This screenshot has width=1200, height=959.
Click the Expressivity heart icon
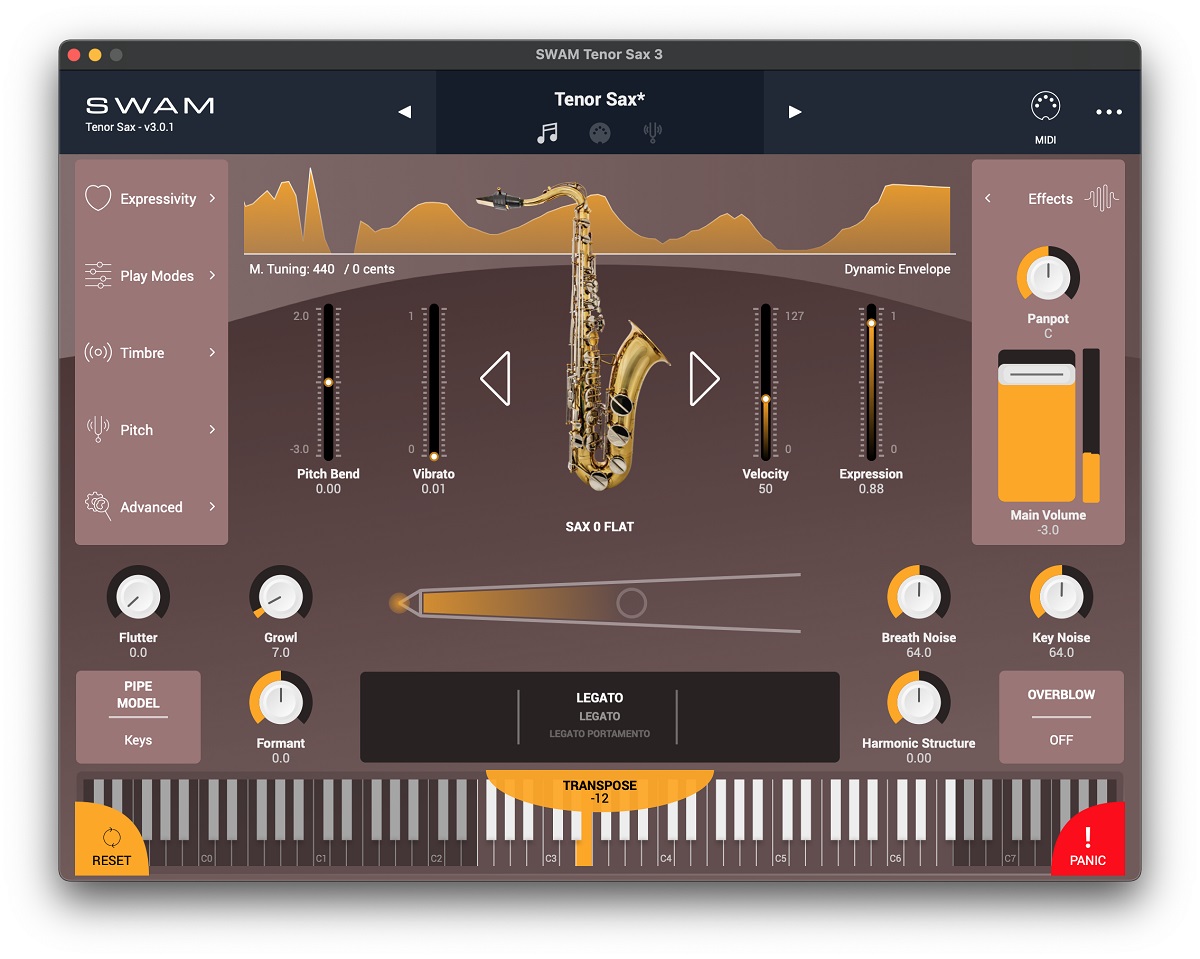coord(98,198)
